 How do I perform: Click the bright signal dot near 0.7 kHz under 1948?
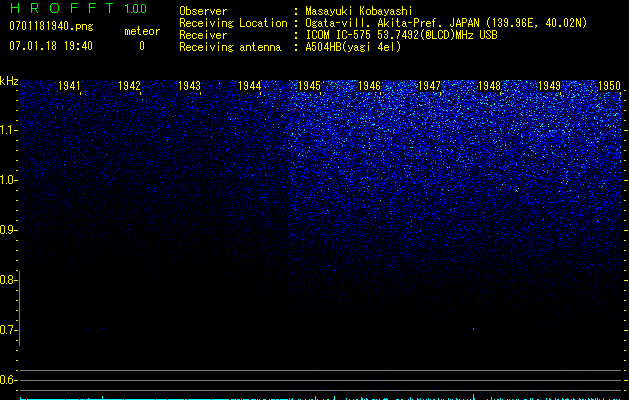tap(473, 329)
